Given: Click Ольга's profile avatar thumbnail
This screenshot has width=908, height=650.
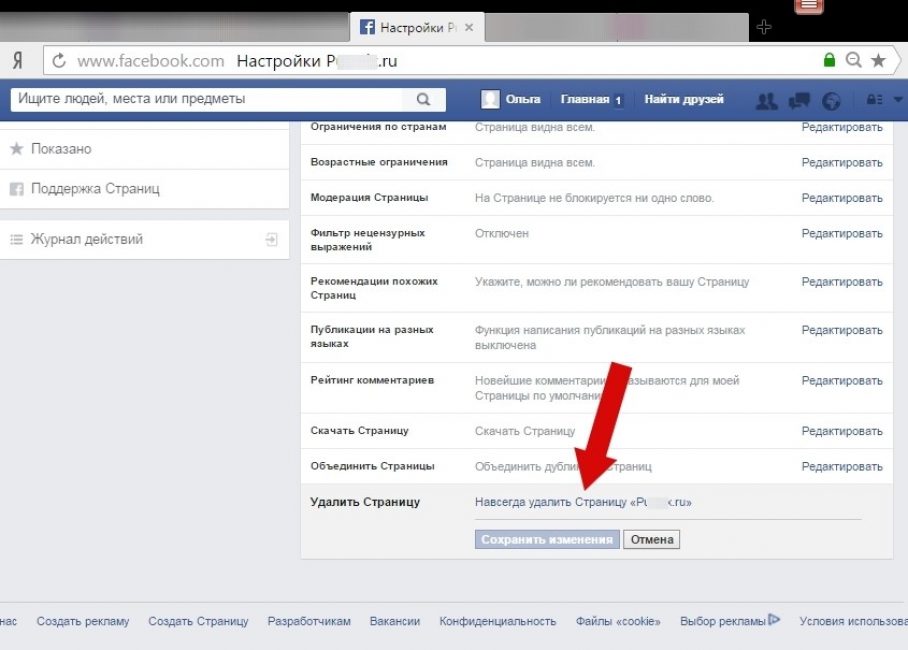Looking at the screenshot, I should click(x=490, y=99).
